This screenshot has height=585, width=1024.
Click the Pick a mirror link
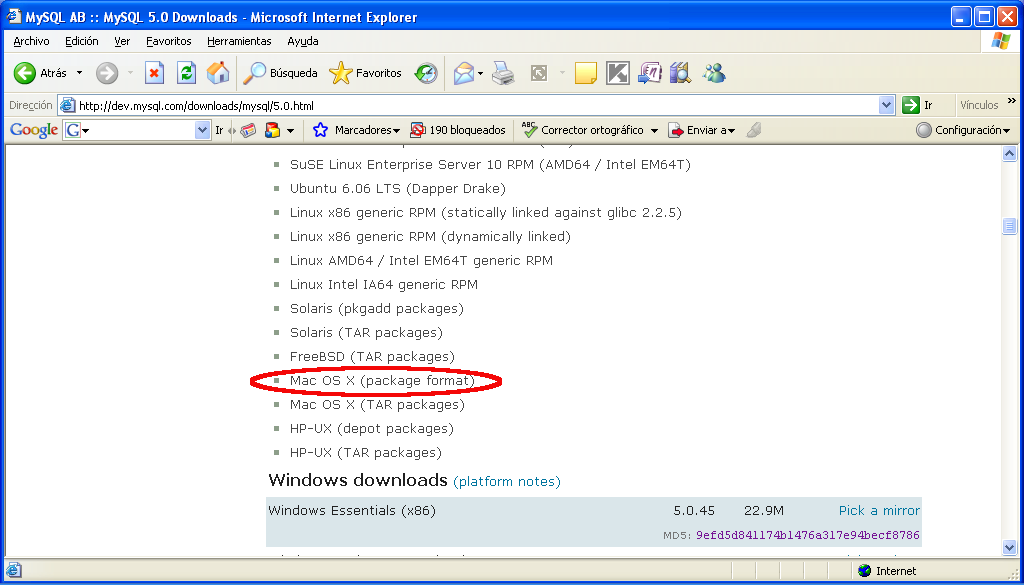click(x=879, y=511)
